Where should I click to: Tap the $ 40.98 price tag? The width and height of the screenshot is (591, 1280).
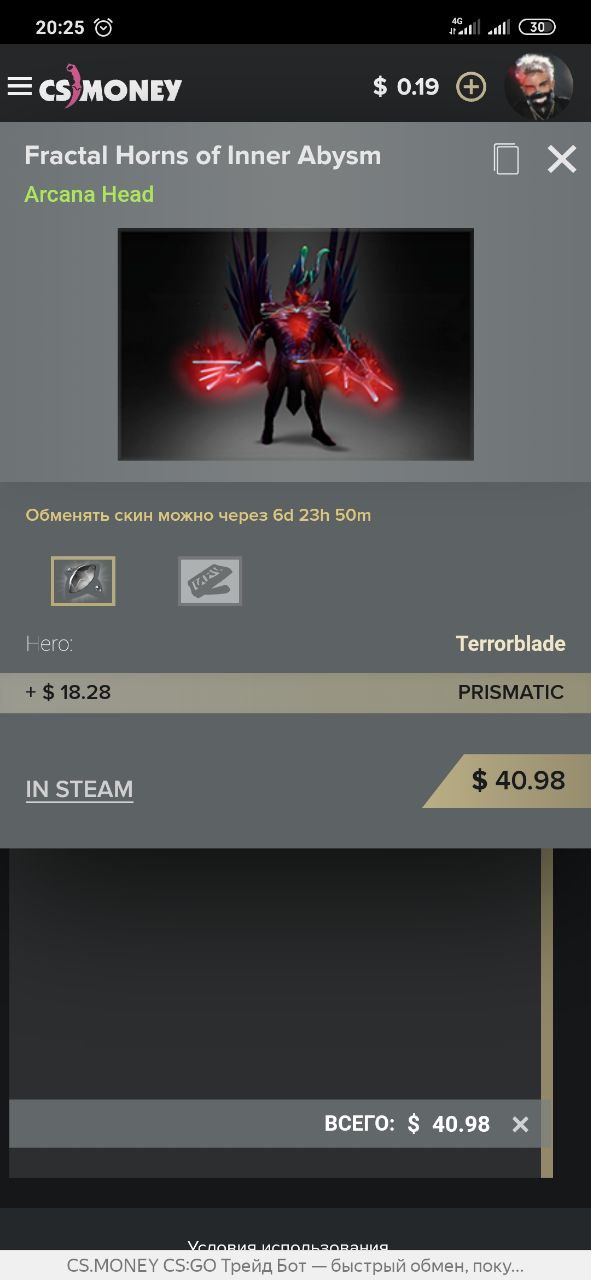[508, 781]
